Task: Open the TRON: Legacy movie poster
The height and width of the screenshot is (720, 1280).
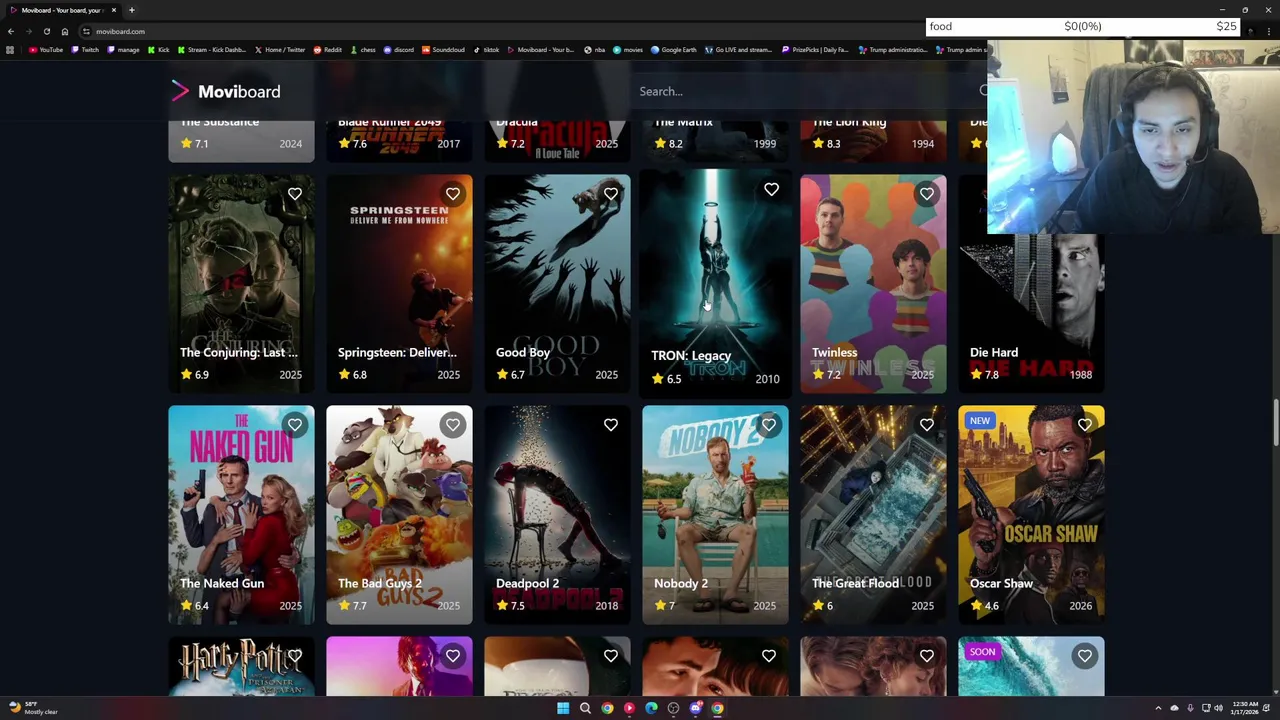Action: (x=715, y=282)
